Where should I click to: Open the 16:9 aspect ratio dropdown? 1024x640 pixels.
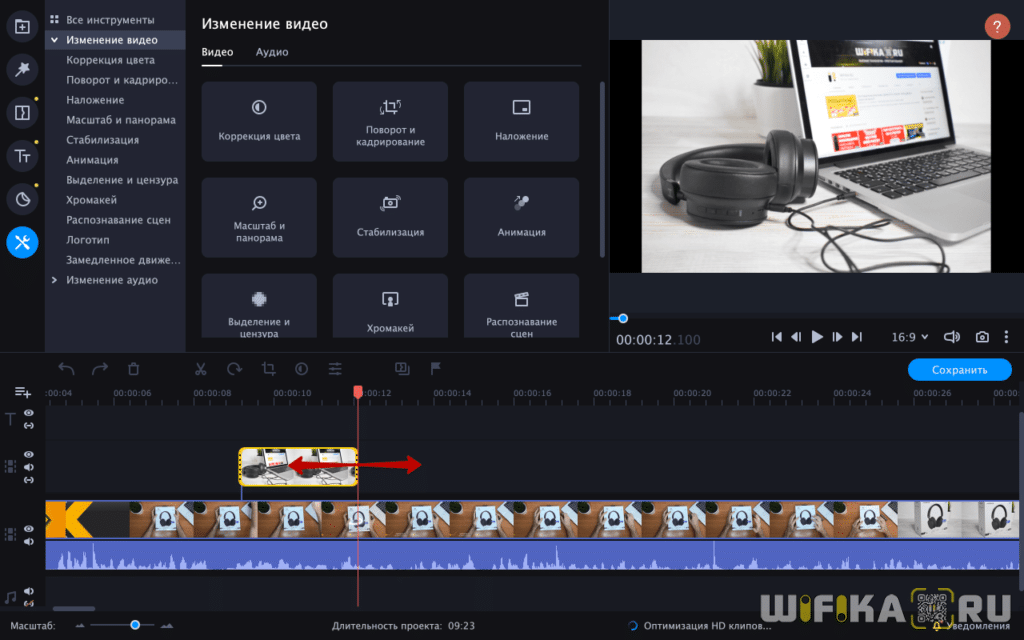click(x=912, y=337)
